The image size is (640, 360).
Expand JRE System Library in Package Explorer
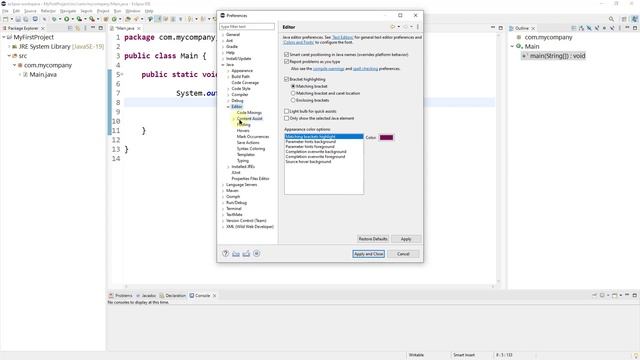pos(9,47)
